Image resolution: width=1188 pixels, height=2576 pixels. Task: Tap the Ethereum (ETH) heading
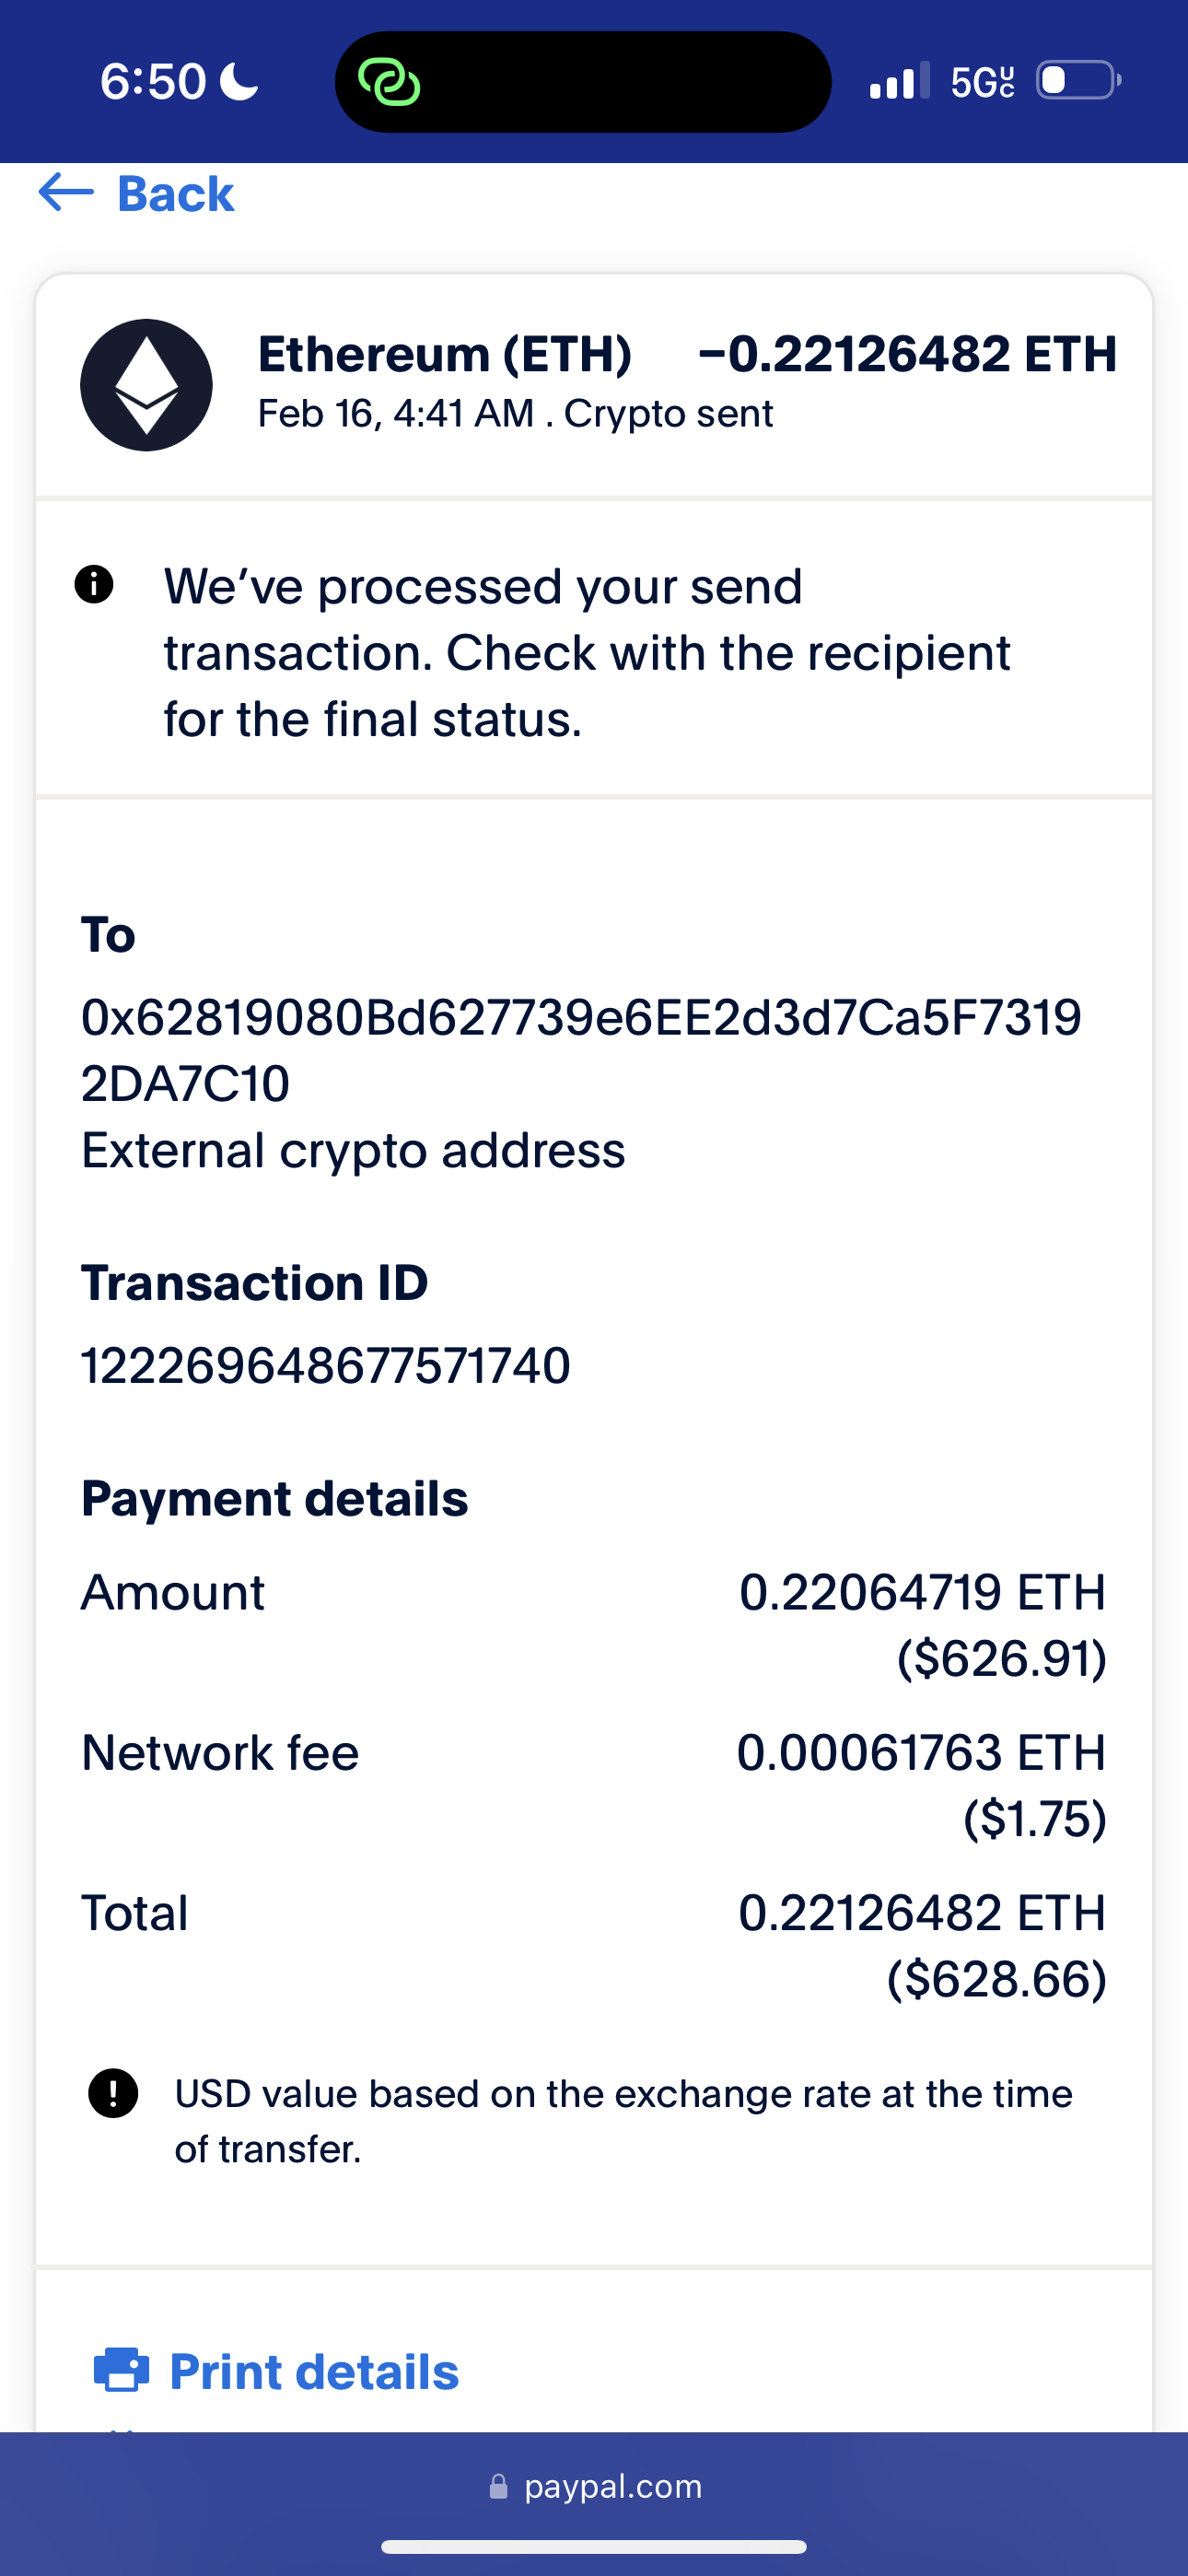tap(445, 354)
